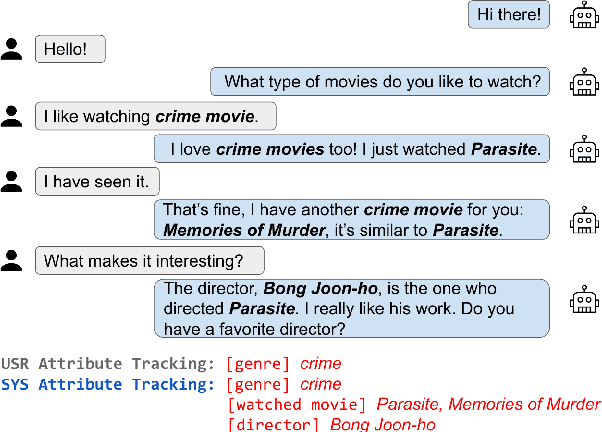Click robot icon next to 'What type of movies' message
This screenshot has width=602, height=432.
tap(584, 82)
